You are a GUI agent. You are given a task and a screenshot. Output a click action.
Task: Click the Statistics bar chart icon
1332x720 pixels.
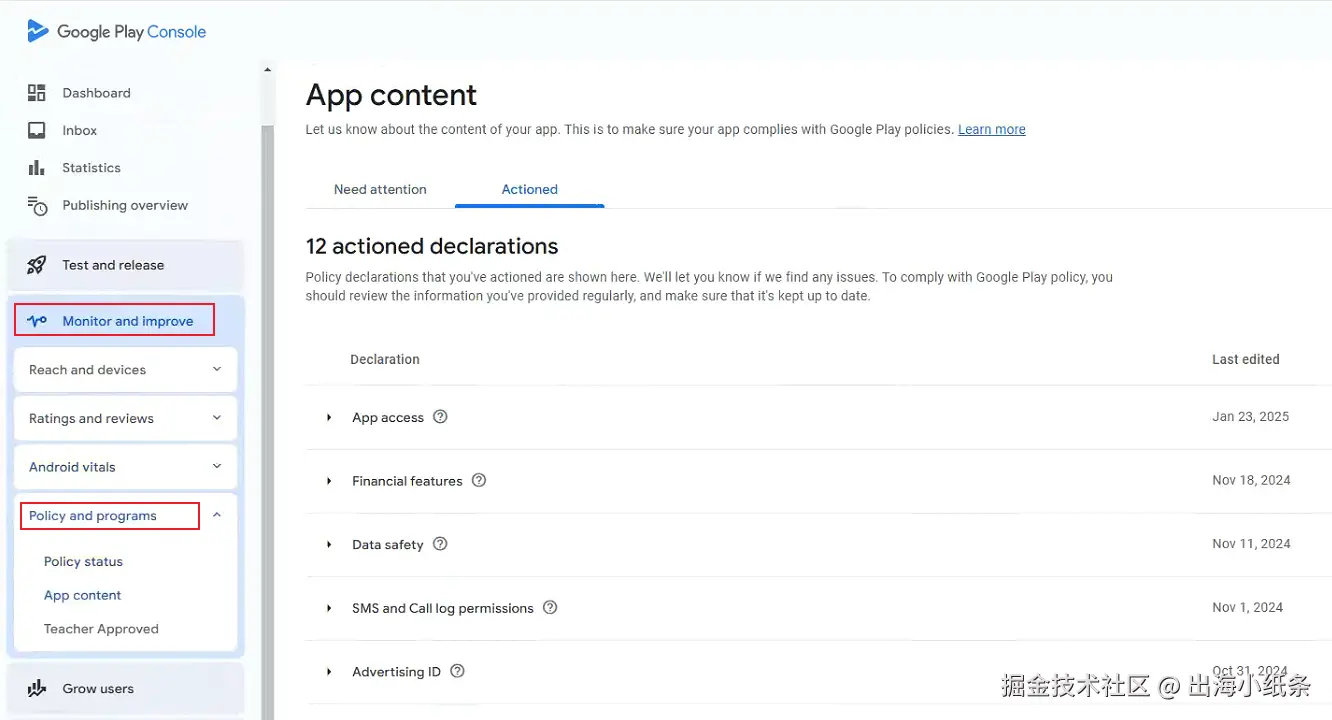tap(37, 168)
